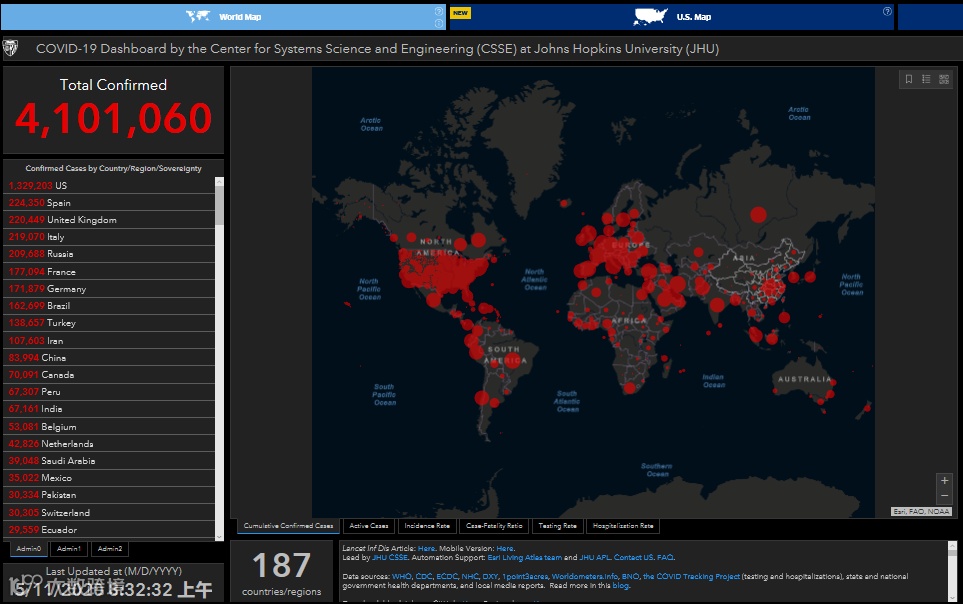Image resolution: width=963 pixels, height=604 pixels.
Task: Click the info panel scrollbar up arrow
Action: pyautogui.click(x=952, y=546)
